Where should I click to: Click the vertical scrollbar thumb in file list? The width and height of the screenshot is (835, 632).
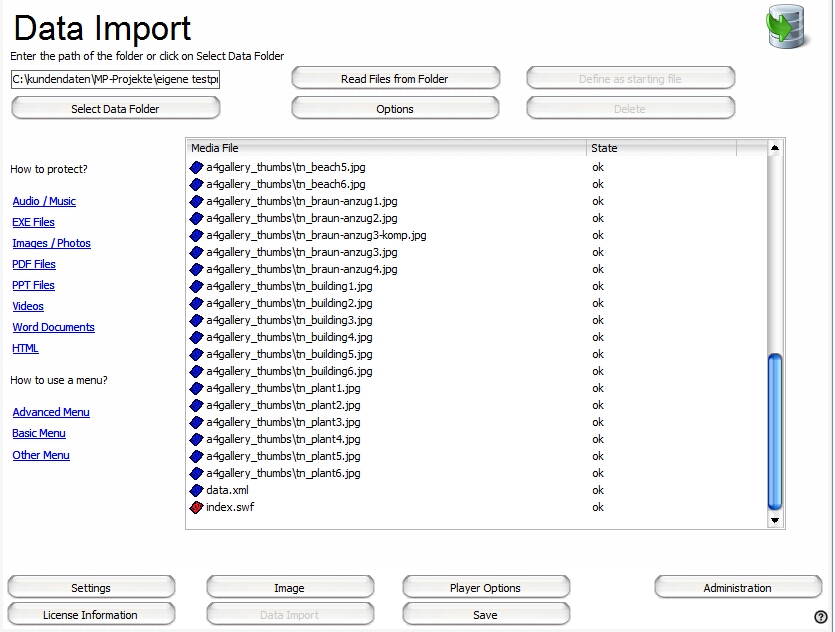coord(774,430)
